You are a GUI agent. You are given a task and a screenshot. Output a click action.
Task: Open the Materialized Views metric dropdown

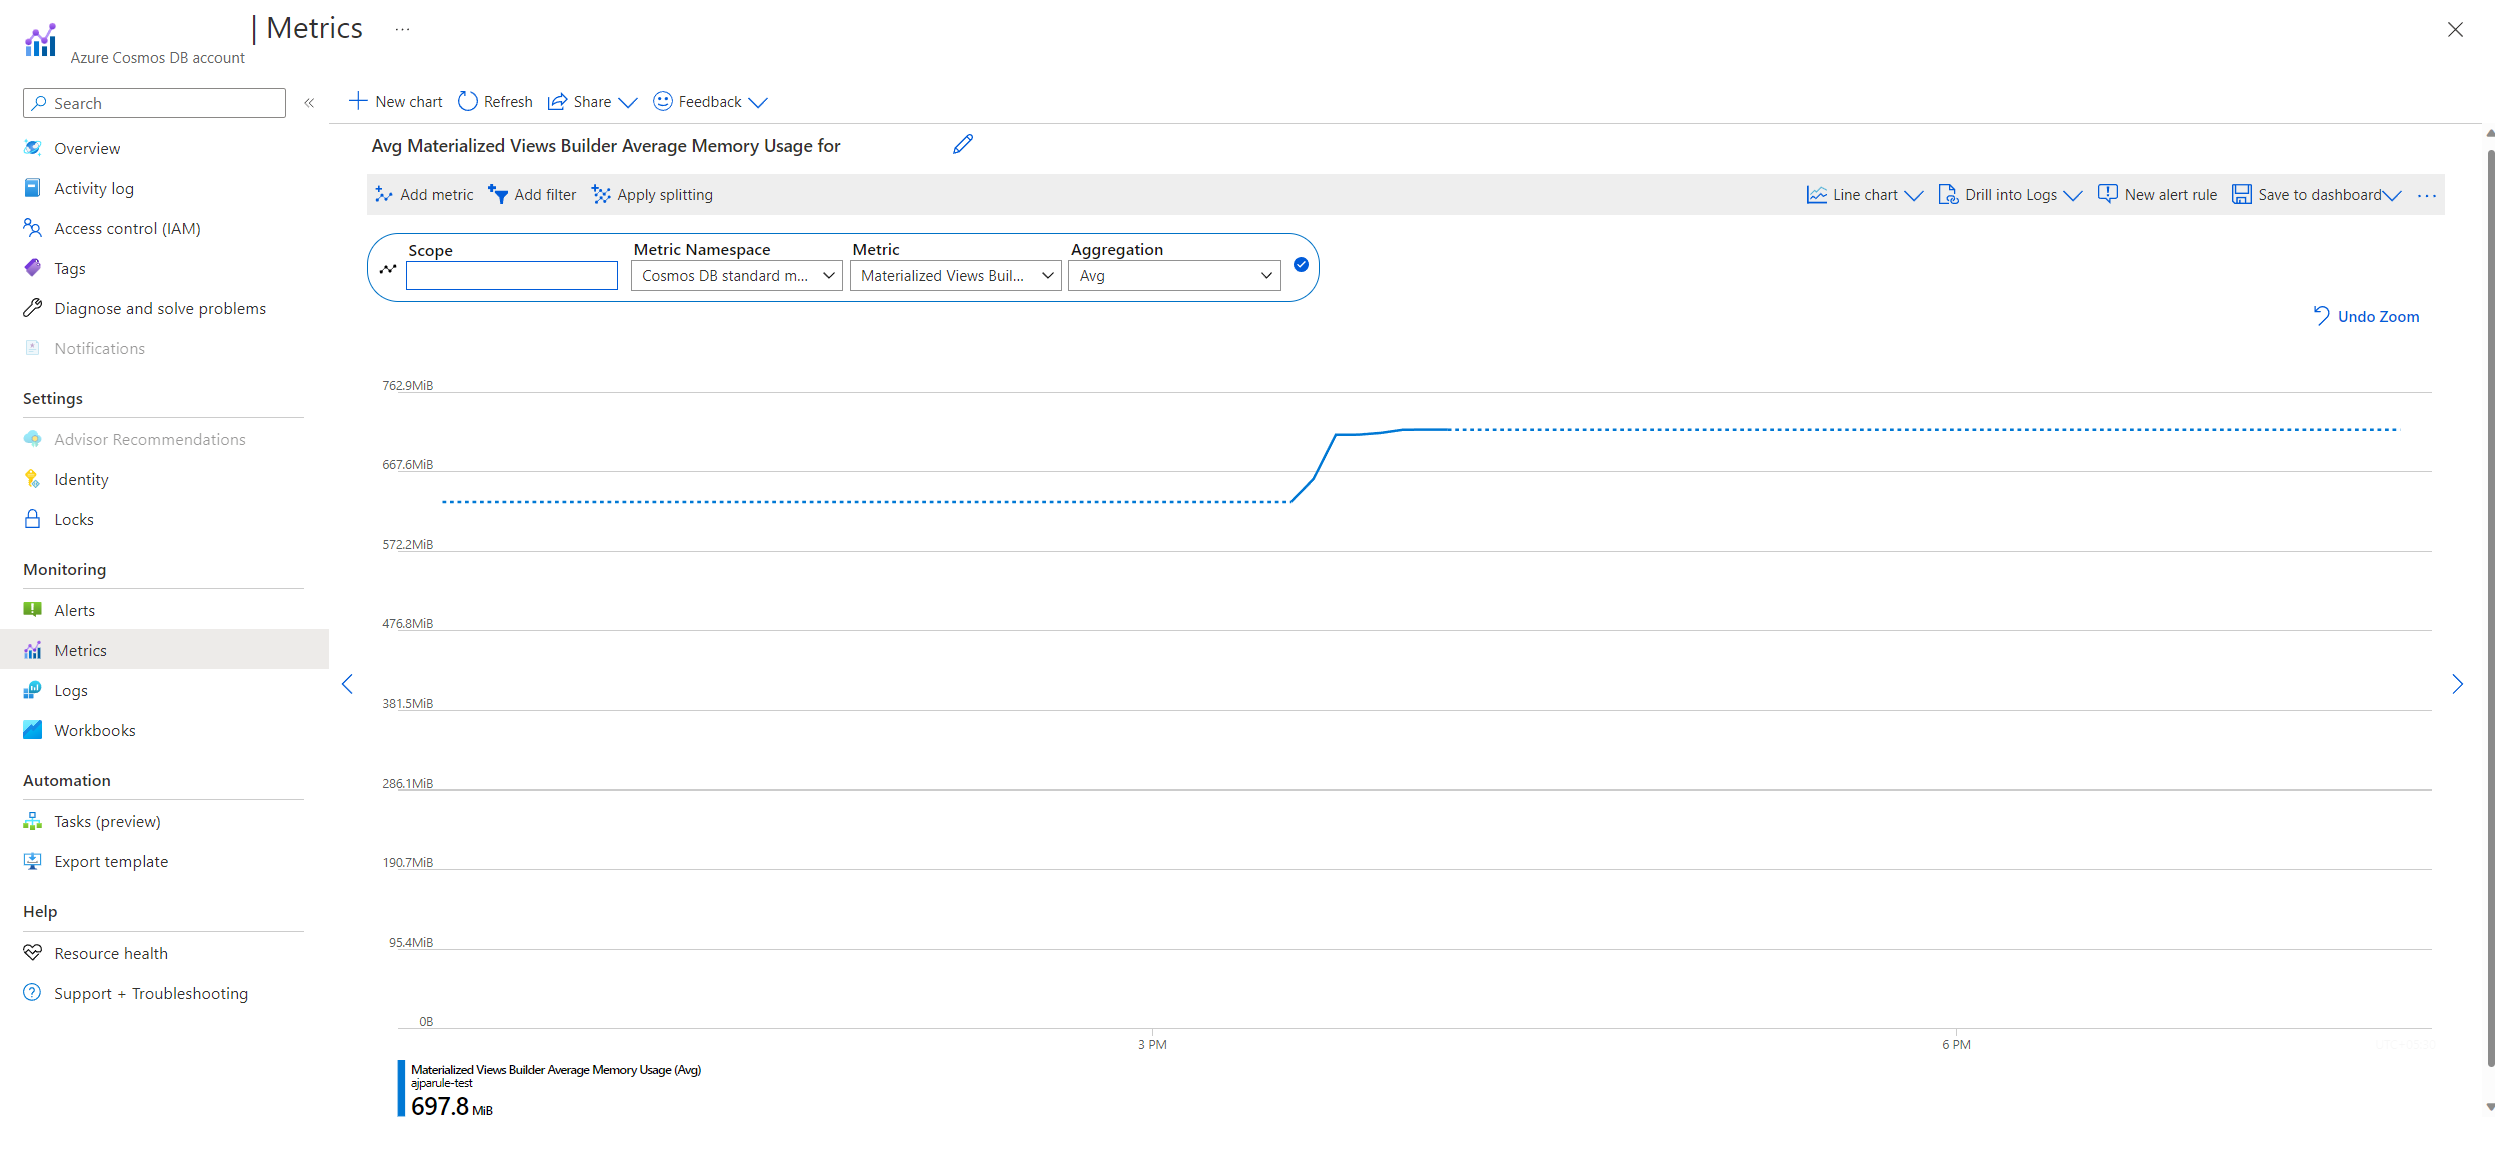pyautogui.click(x=955, y=276)
